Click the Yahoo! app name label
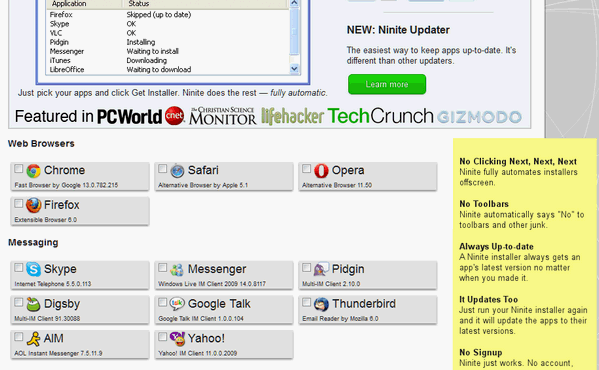The width and height of the screenshot is (599, 370). pyautogui.click(x=206, y=338)
